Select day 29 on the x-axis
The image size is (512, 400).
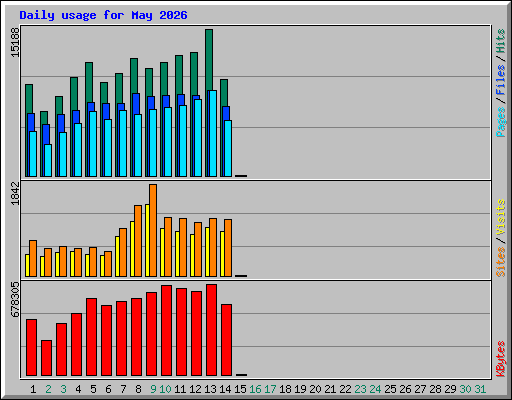[x=450, y=389]
